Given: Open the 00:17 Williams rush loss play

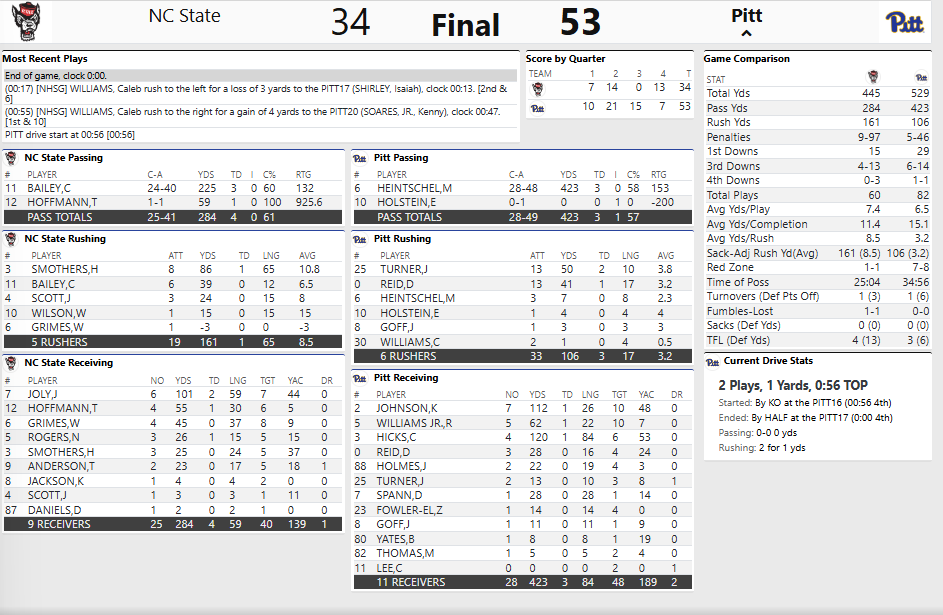Looking at the screenshot, I should click(x=260, y=93).
